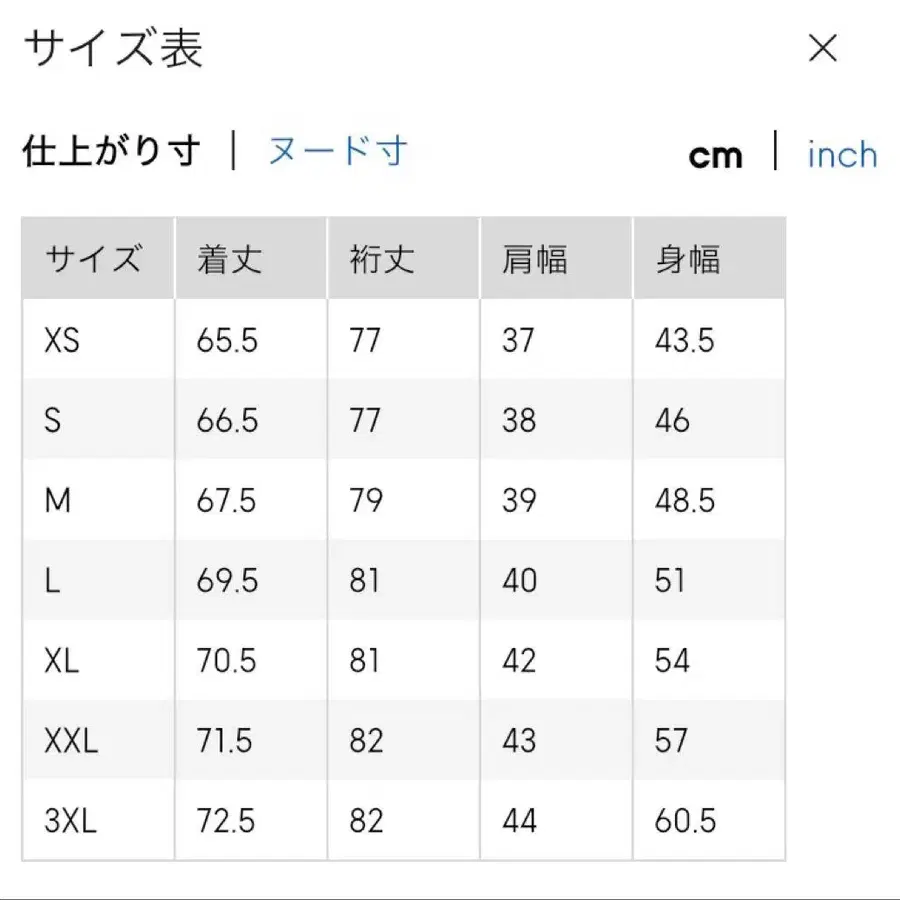Click the 身幅 value 60.5 for 3XL

point(683,821)
